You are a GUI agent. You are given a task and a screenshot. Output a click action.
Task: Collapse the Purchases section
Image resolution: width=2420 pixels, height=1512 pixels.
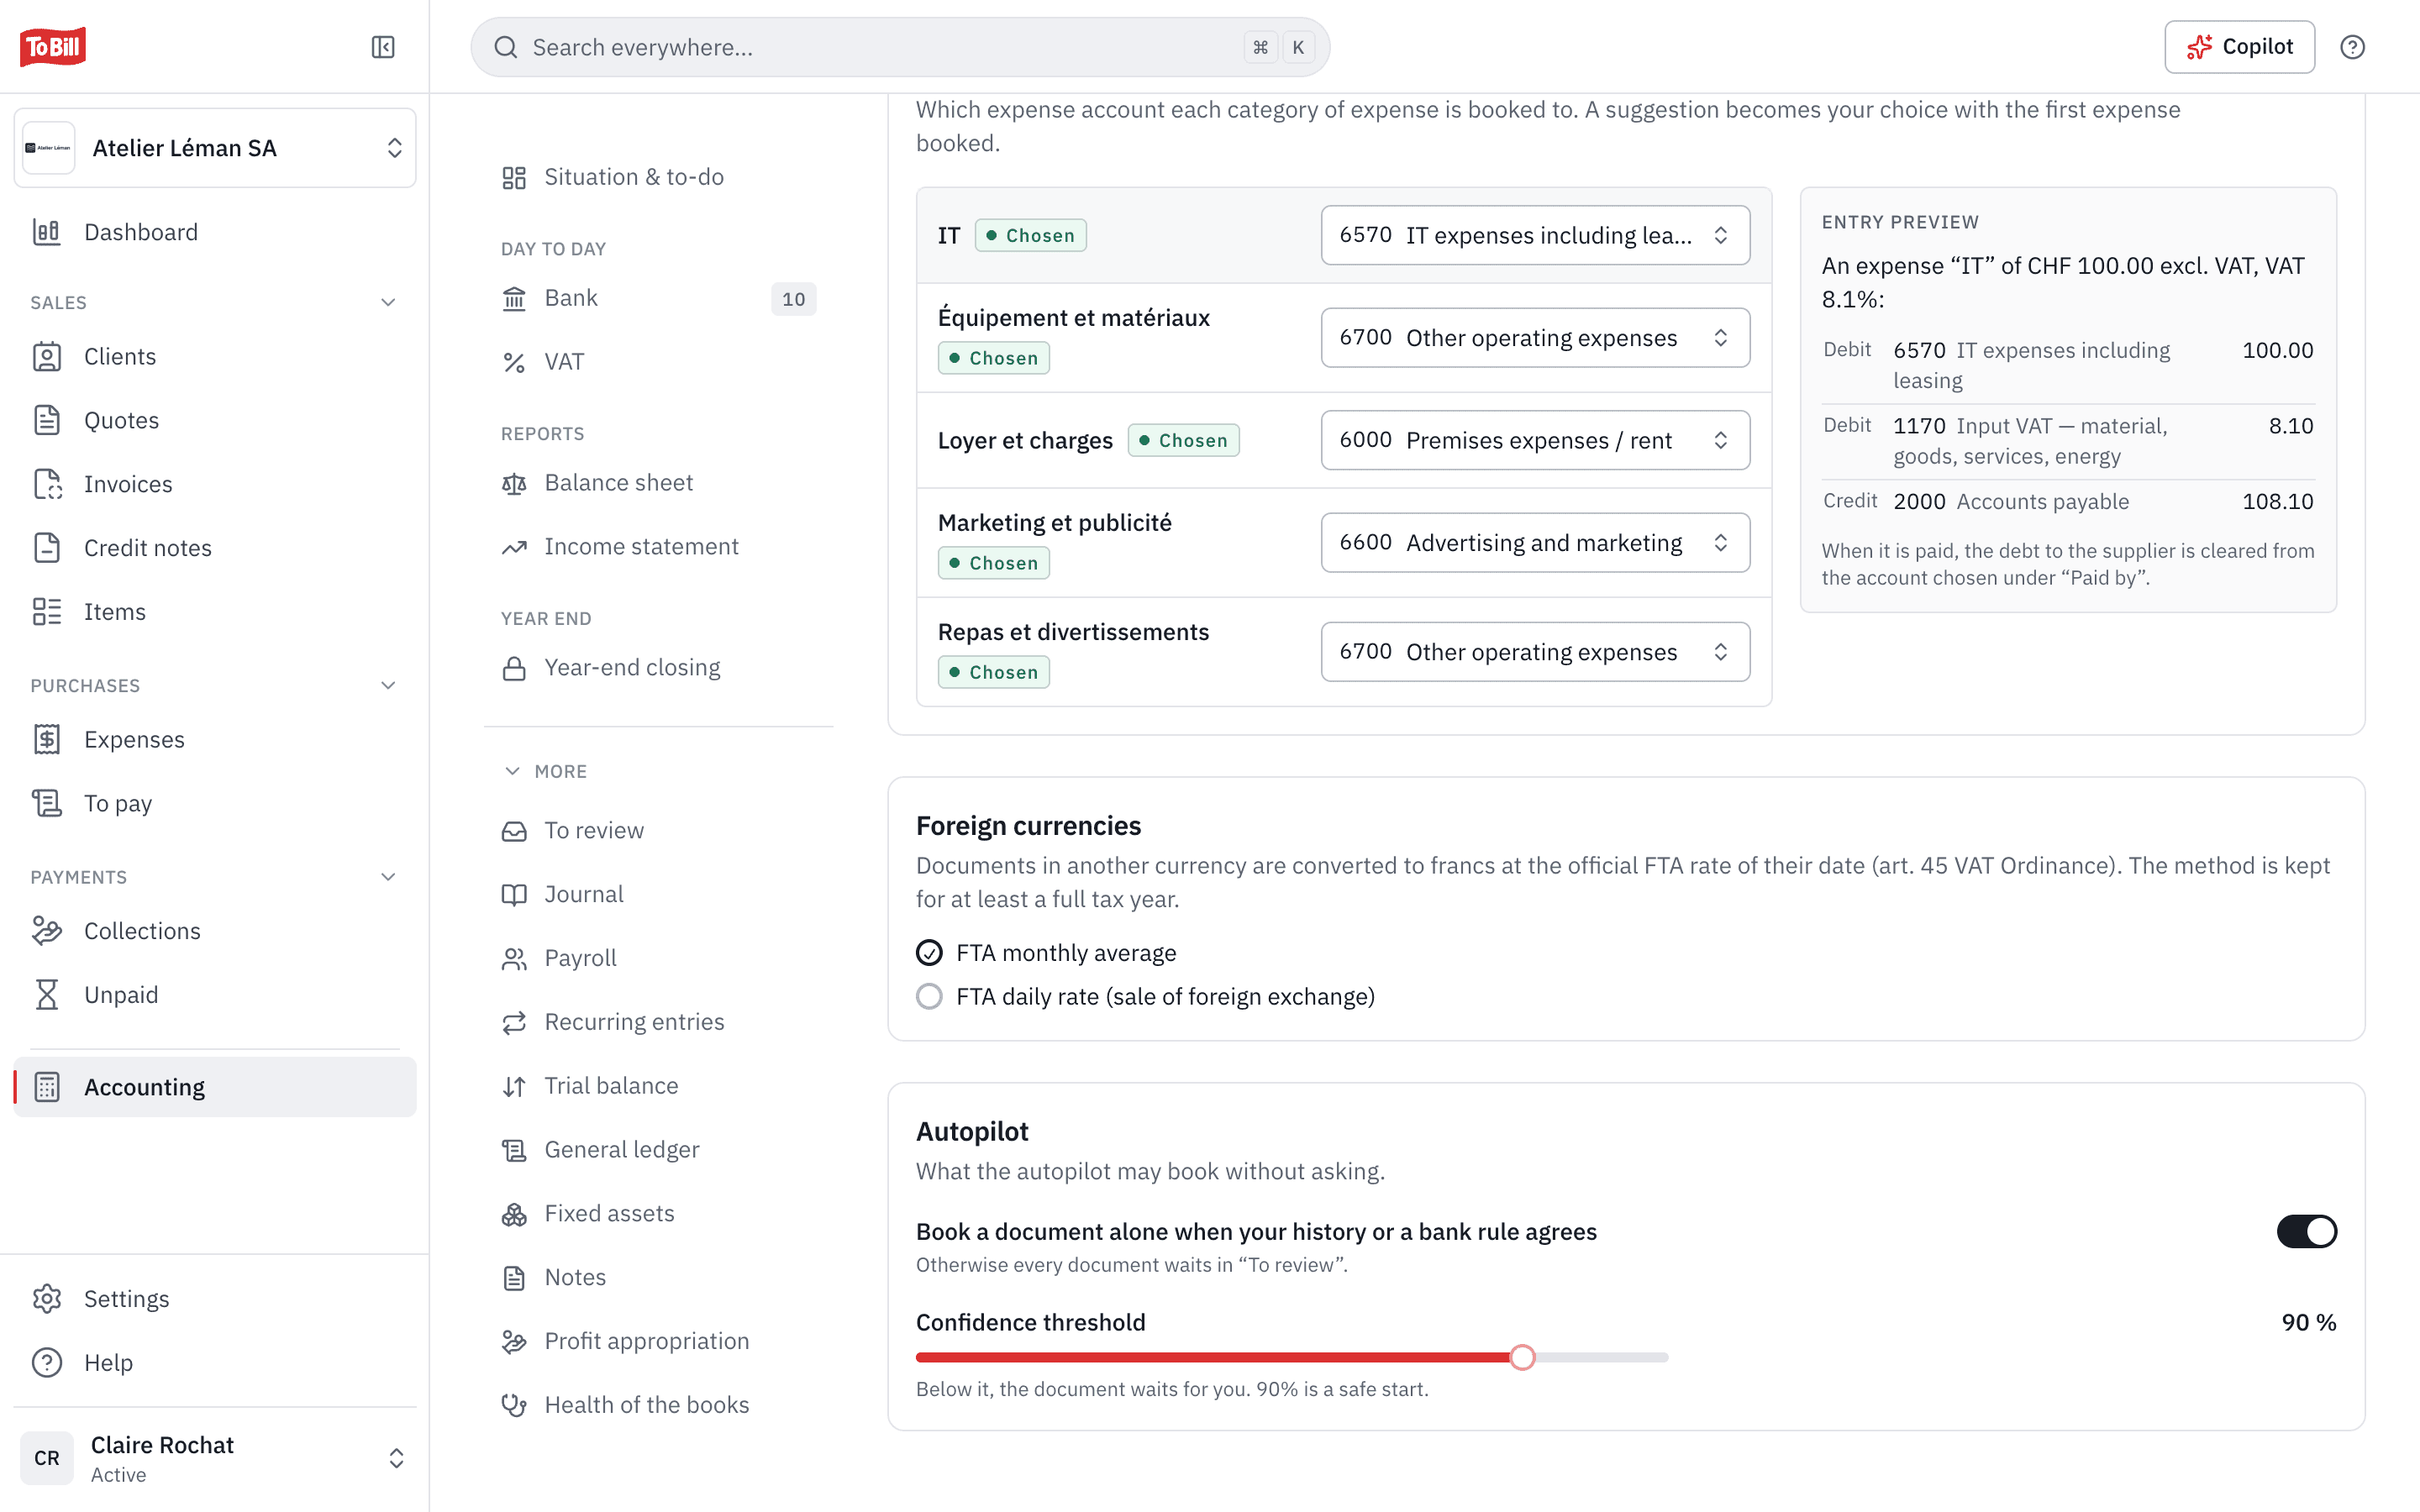(388, 685)
